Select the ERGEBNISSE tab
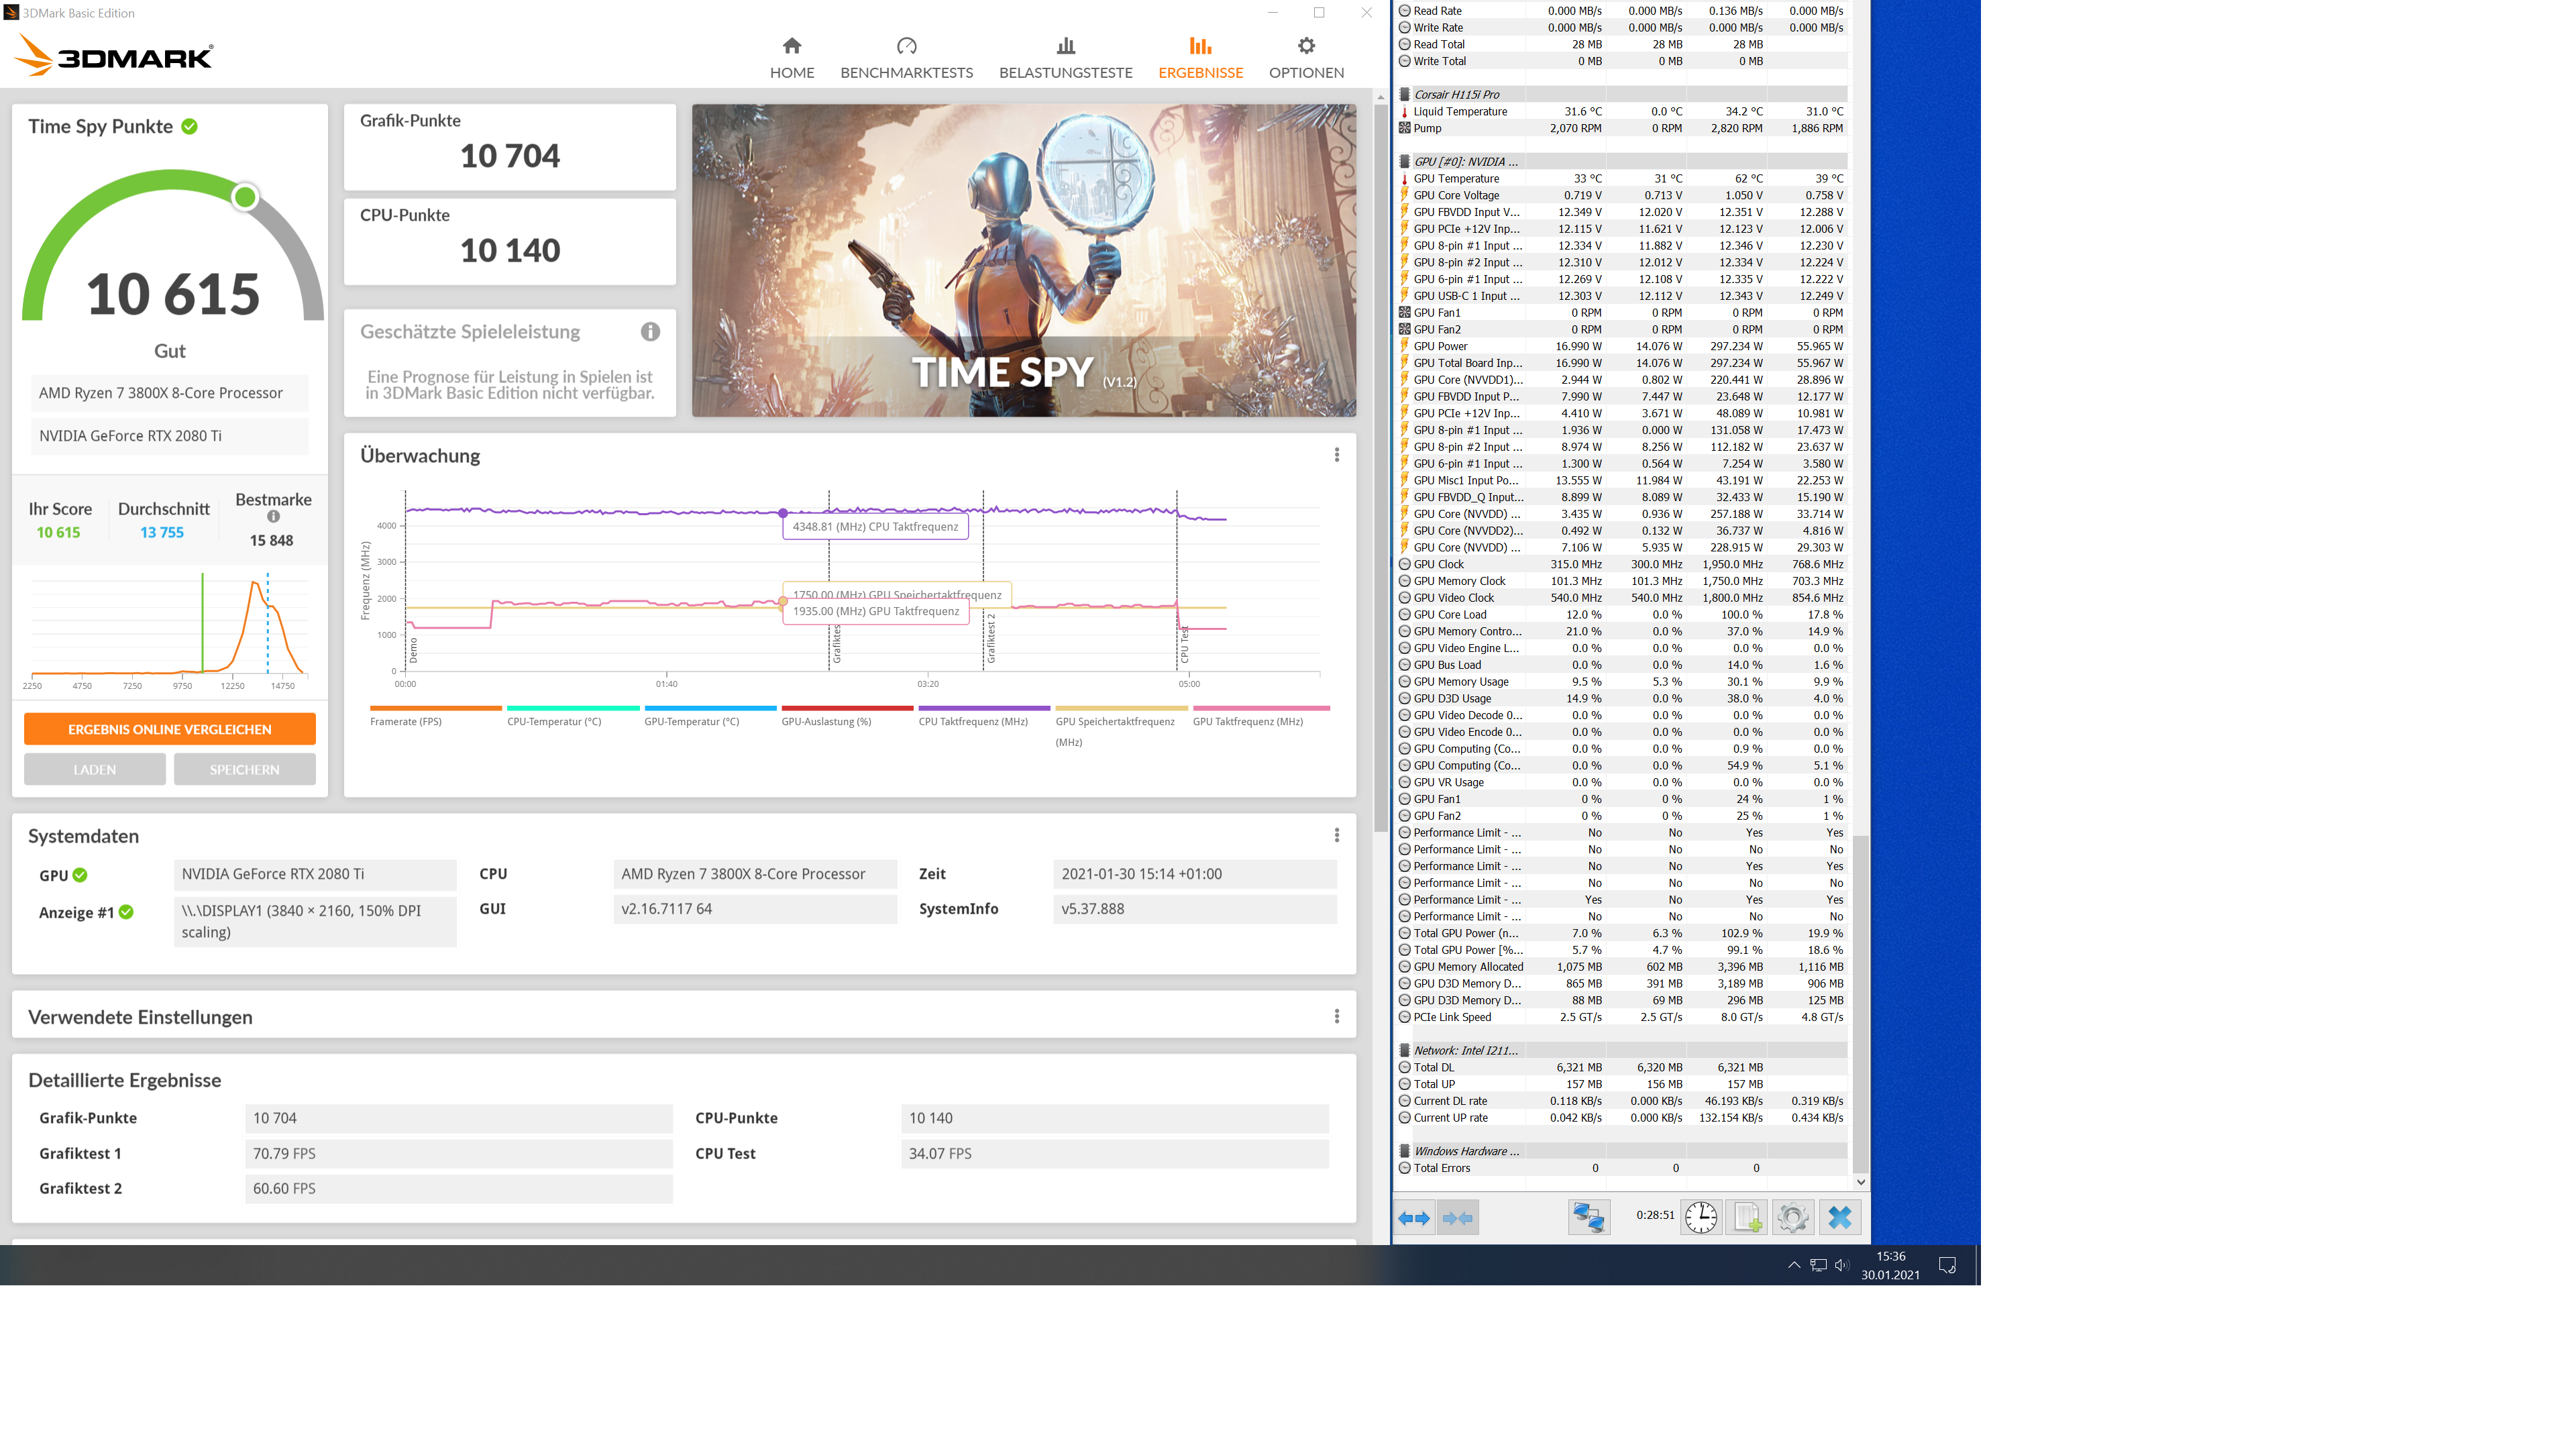The image size is (2576, 1449). pyautogui.click(x=1201, y=58)
